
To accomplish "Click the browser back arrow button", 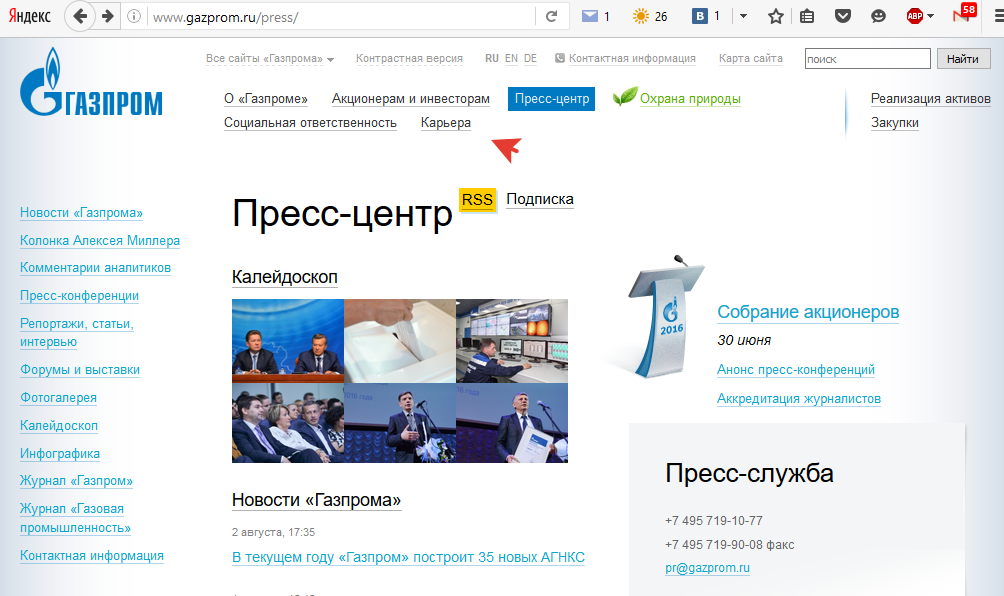I will point(80,17).
